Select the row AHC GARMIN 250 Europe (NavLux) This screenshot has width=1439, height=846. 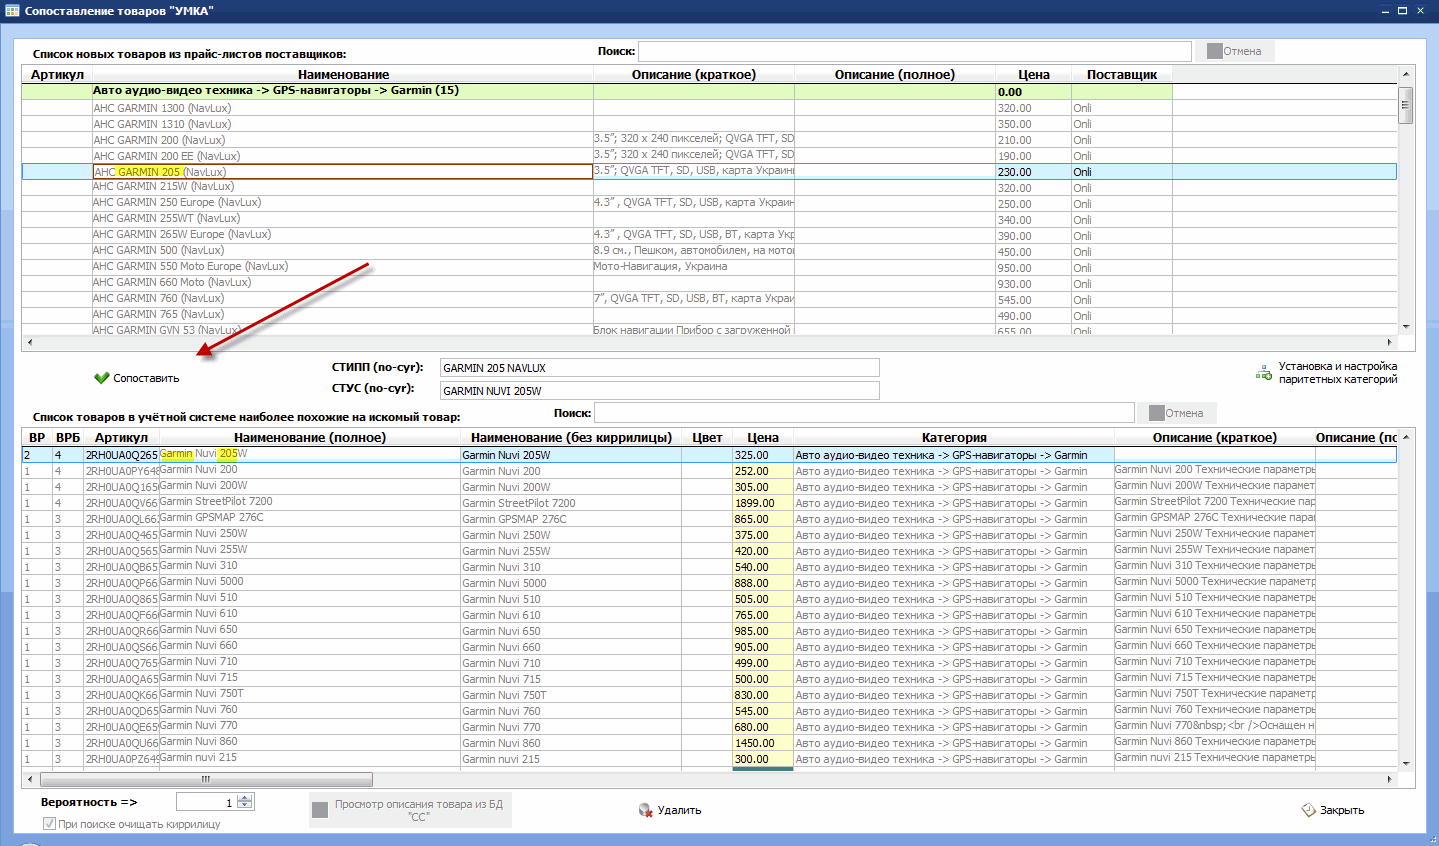point(709,203)
